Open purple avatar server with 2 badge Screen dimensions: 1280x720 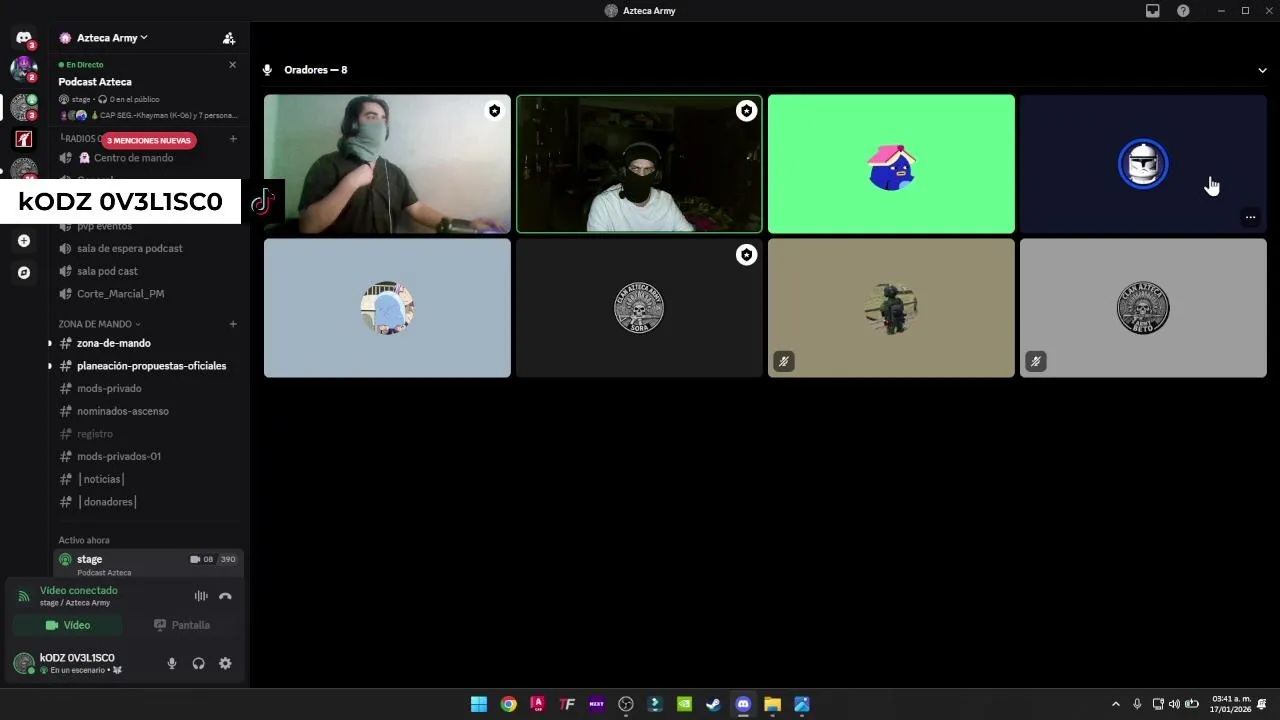coord(24,70)
